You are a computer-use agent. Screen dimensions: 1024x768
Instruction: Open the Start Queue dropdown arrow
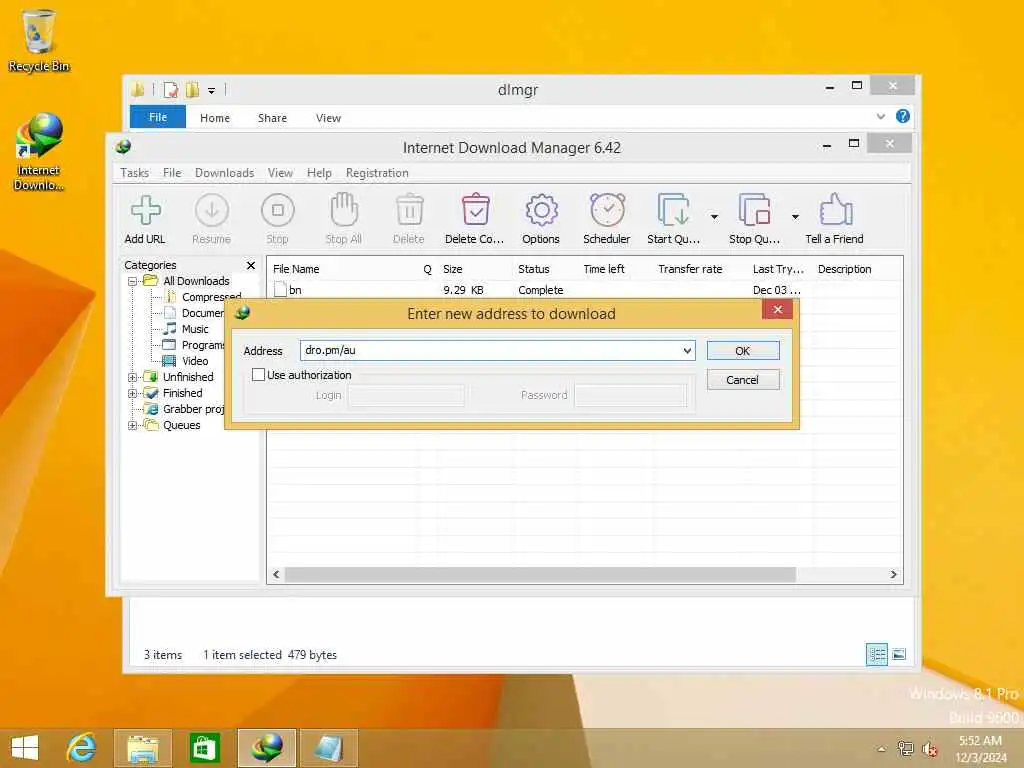(714, 217)
